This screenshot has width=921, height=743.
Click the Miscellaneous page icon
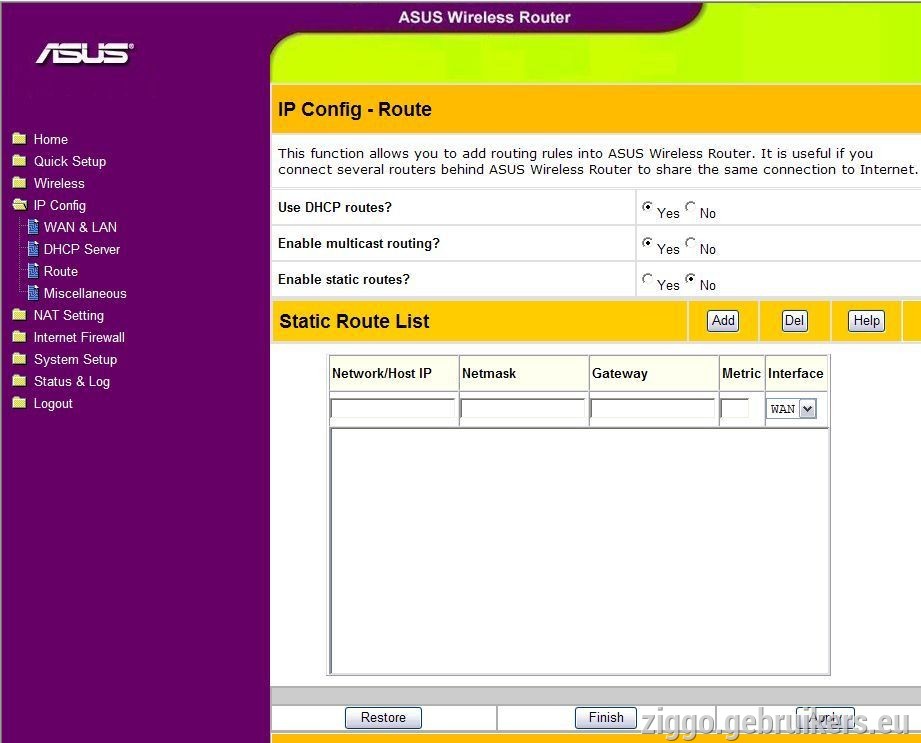click(33, 293)
